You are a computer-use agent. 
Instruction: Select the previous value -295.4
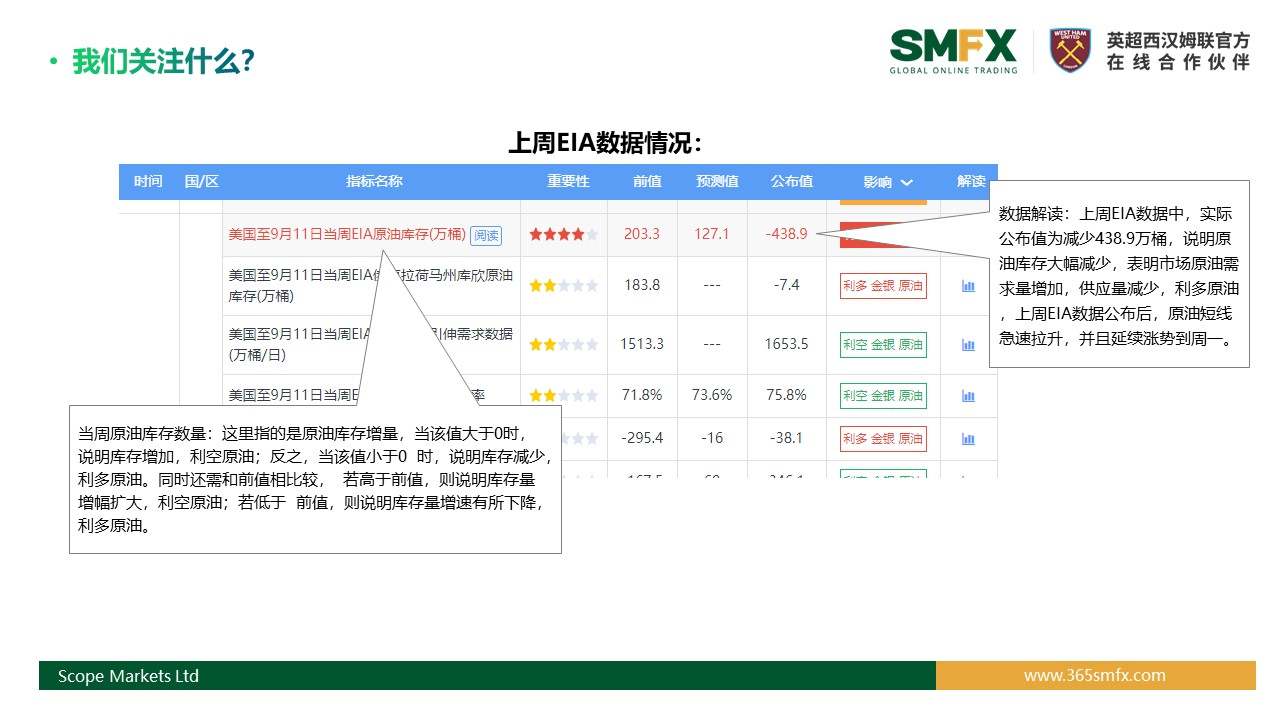pos(642,438)
